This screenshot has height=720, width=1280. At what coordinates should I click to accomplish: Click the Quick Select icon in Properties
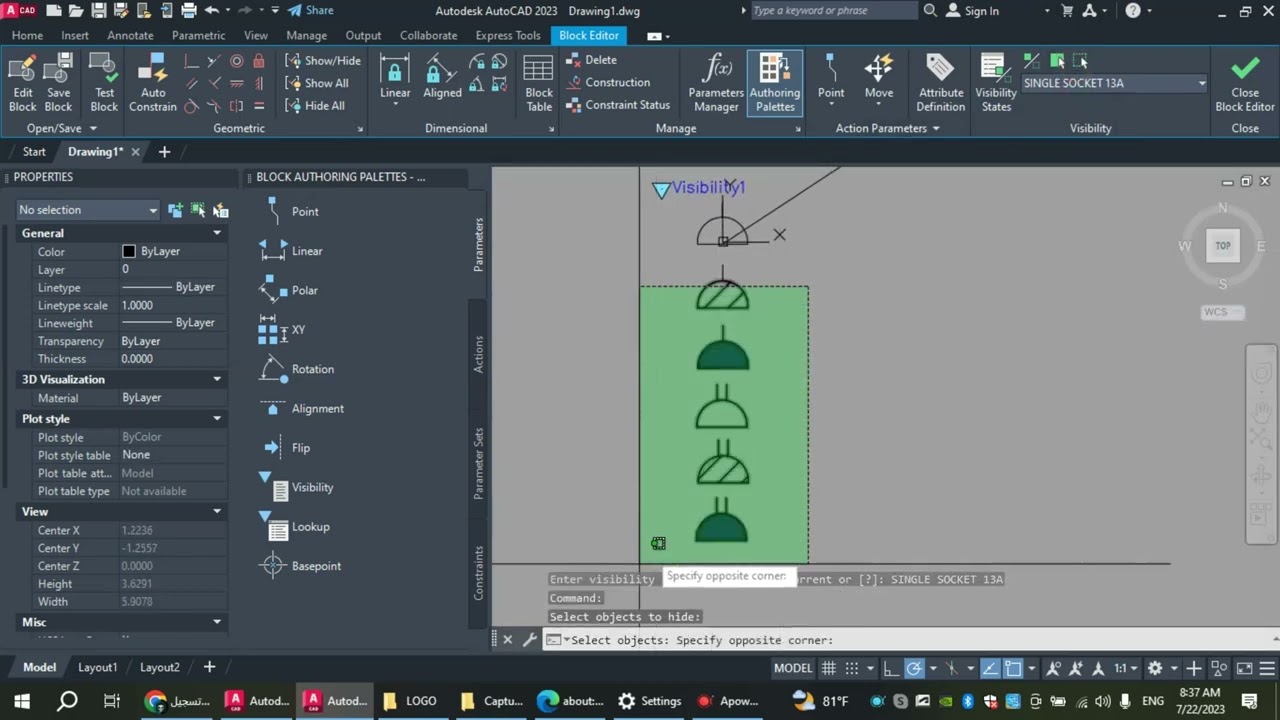coord(221,210)
